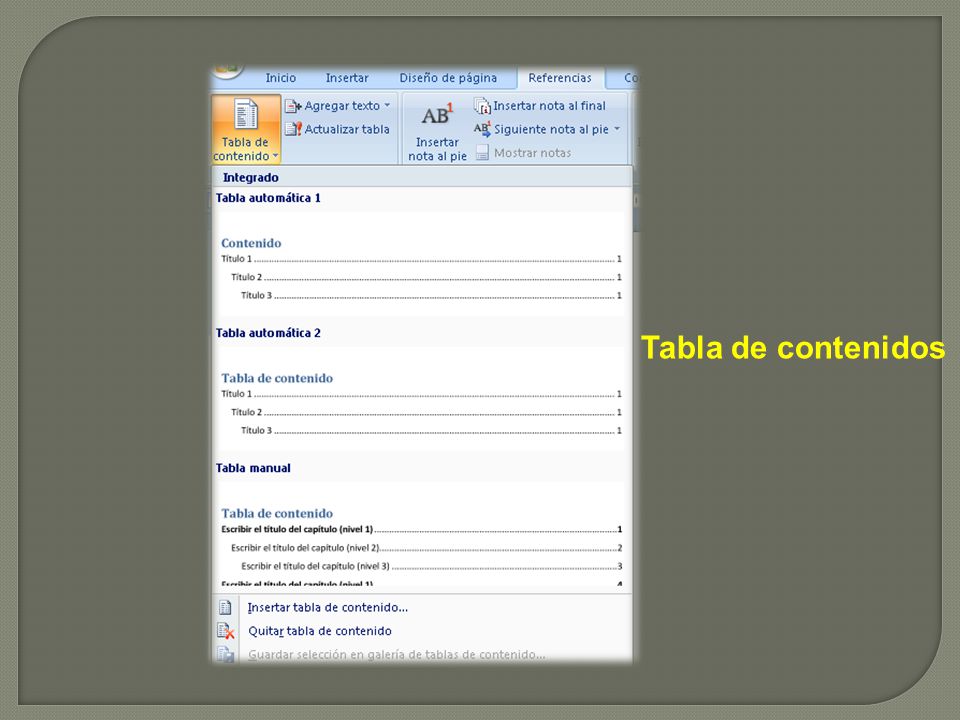Click the Siguiente nota al pie icon
960x720 pixels.
click(482, 129)
